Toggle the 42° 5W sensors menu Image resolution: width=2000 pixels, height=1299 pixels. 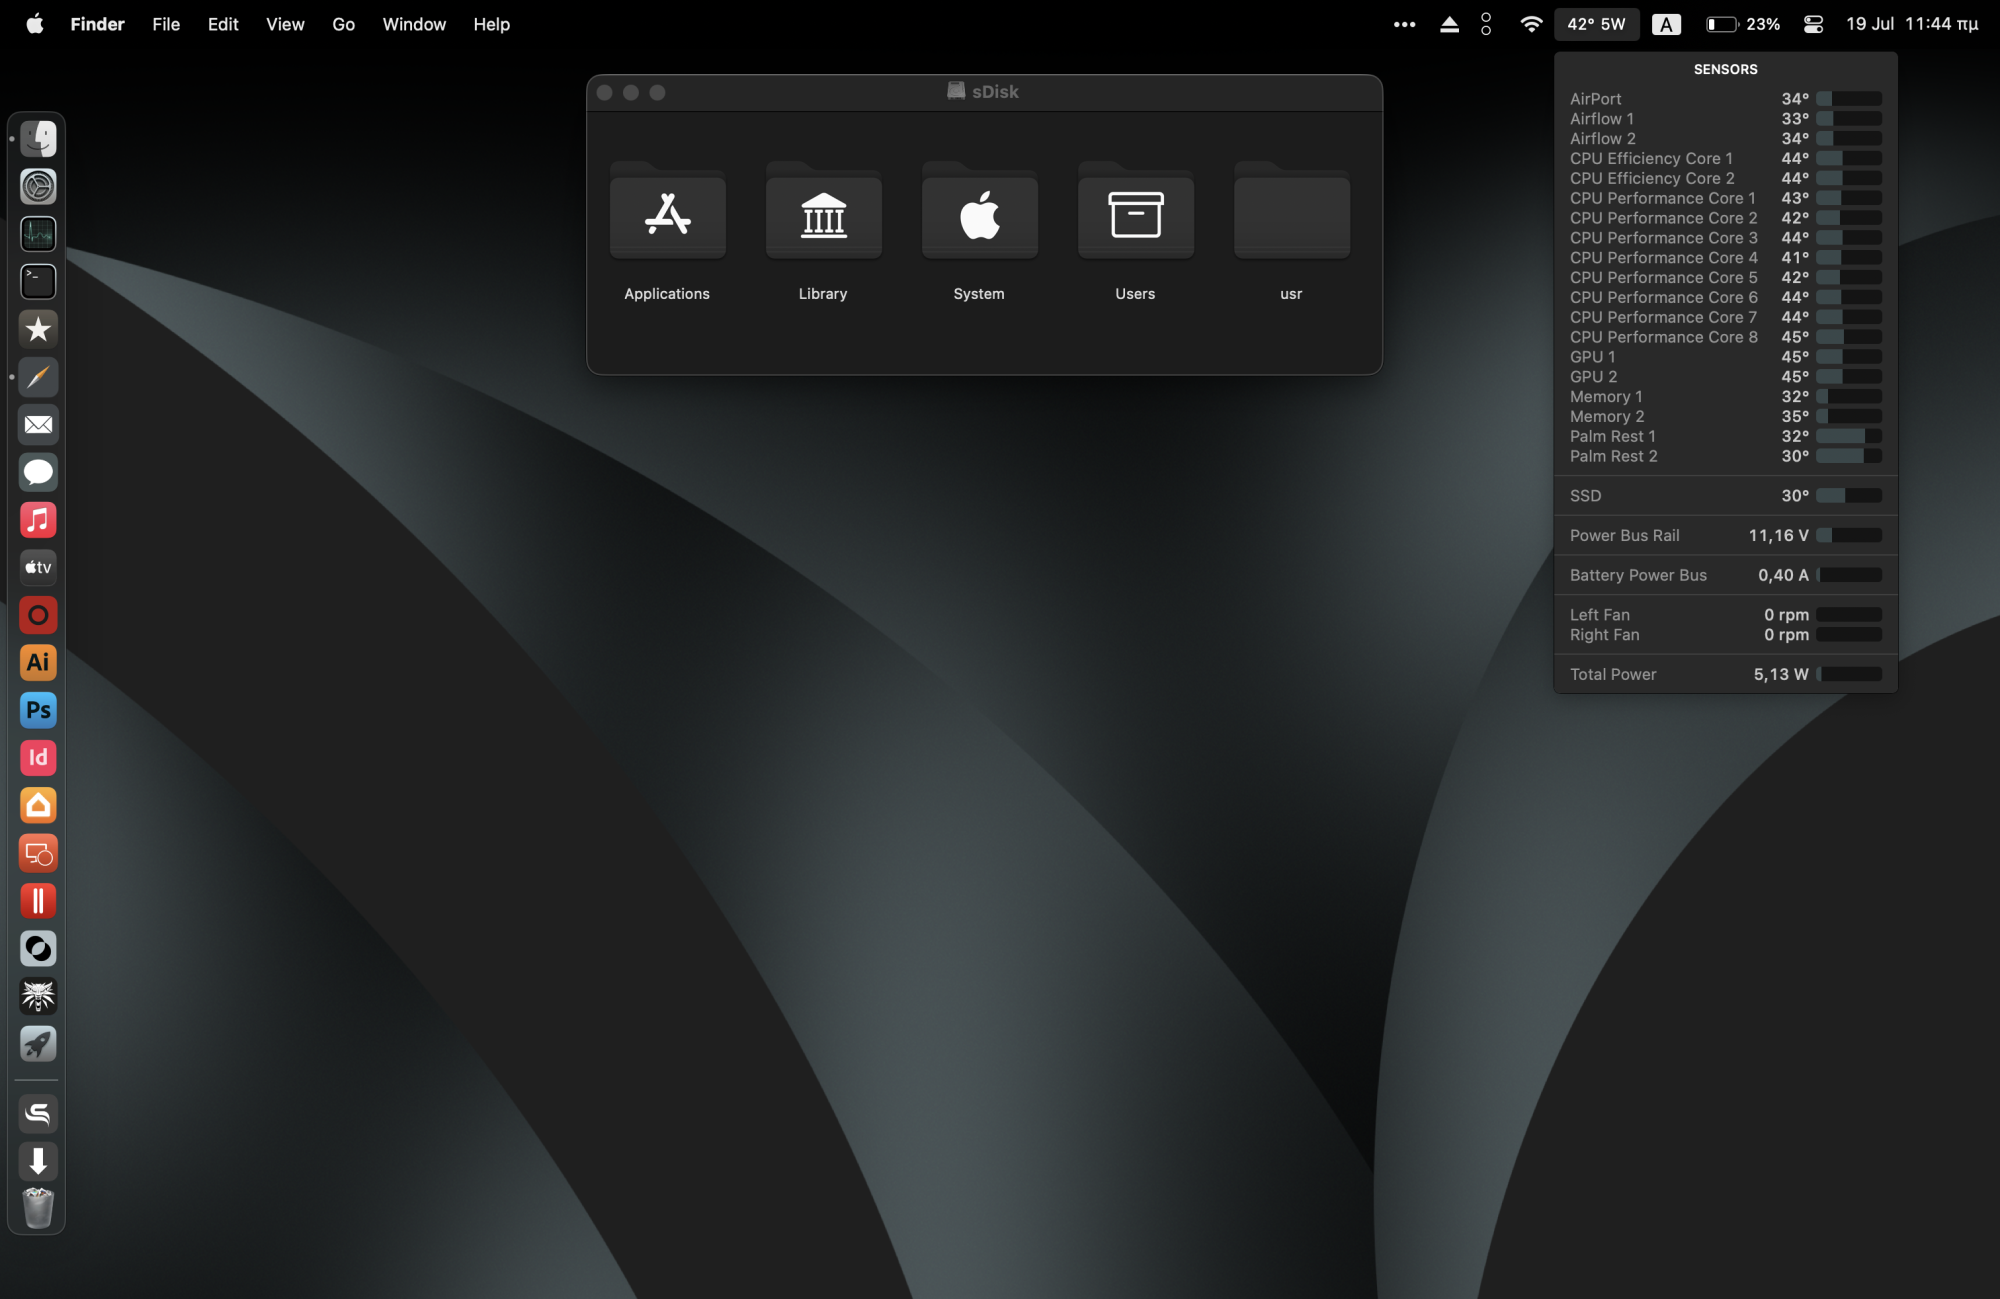(x=1596, y=24)
